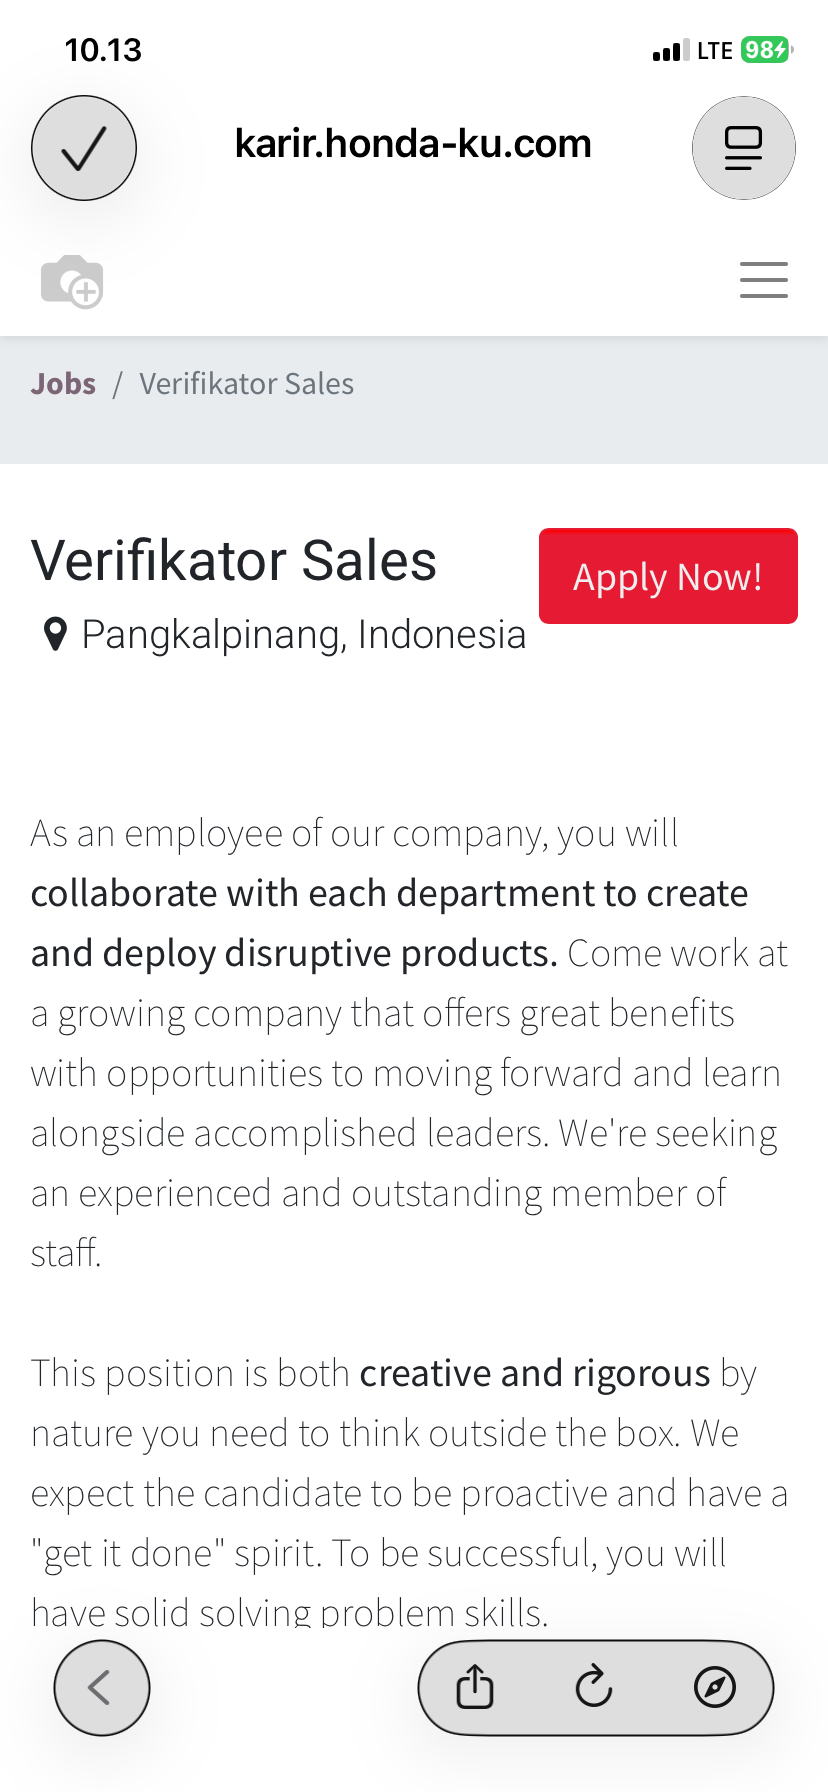Viewport: 828px width, 1792px height.
Task: Click the bold "creative and rigorous" text
Action: coord(534,1374)
